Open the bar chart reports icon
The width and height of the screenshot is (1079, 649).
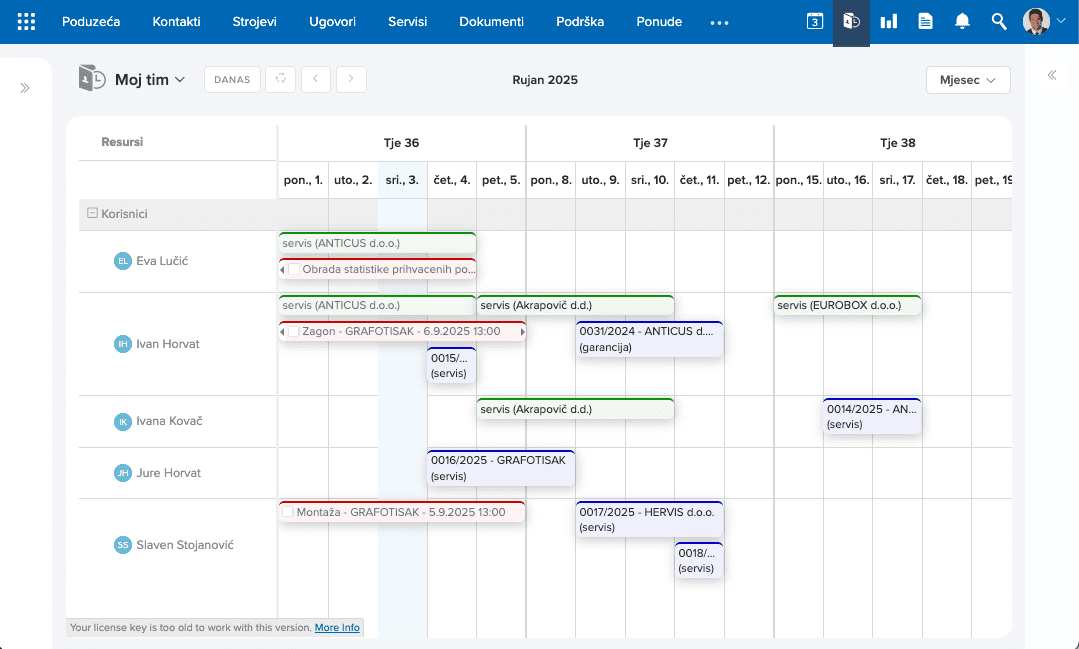888,21
